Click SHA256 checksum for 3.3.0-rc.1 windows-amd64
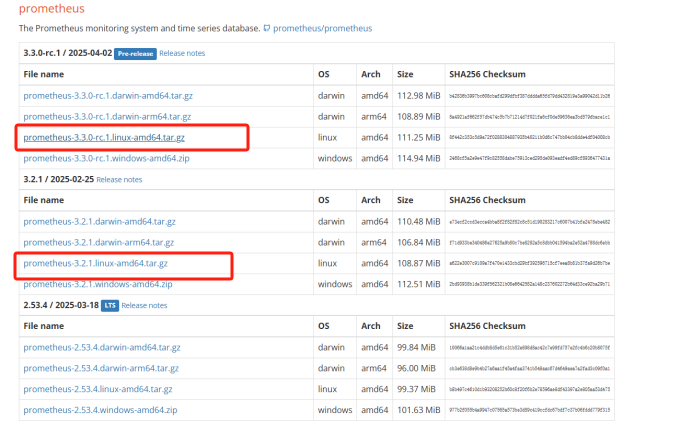The image size is (692, 436). pyautogui.click(x=530, y=158)
